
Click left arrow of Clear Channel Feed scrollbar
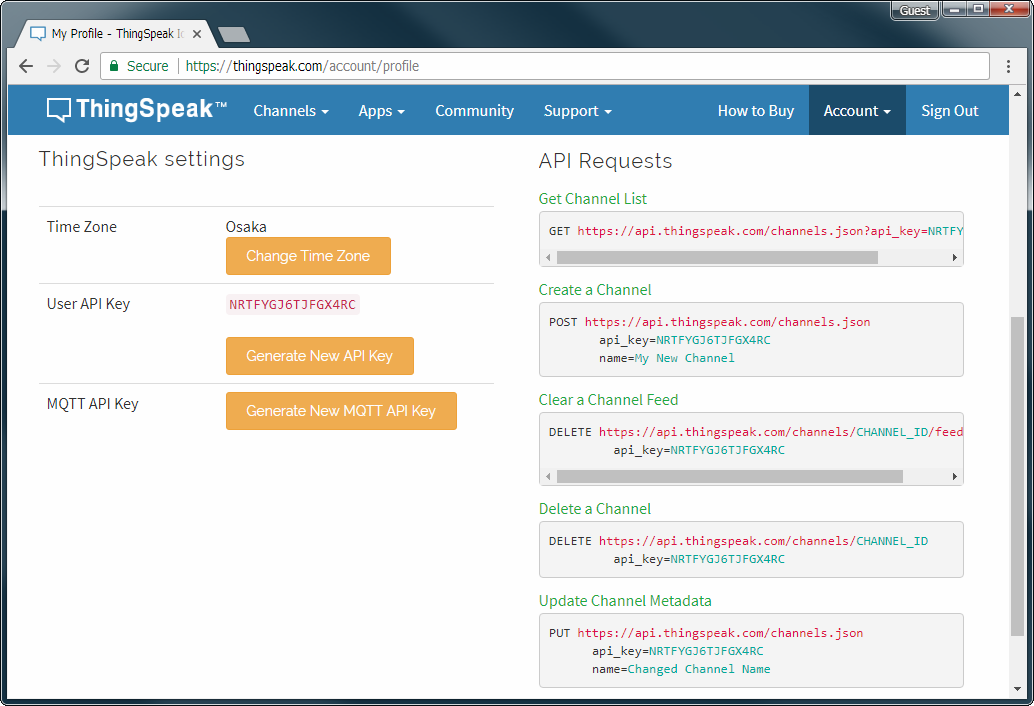[x=549, y=477]
